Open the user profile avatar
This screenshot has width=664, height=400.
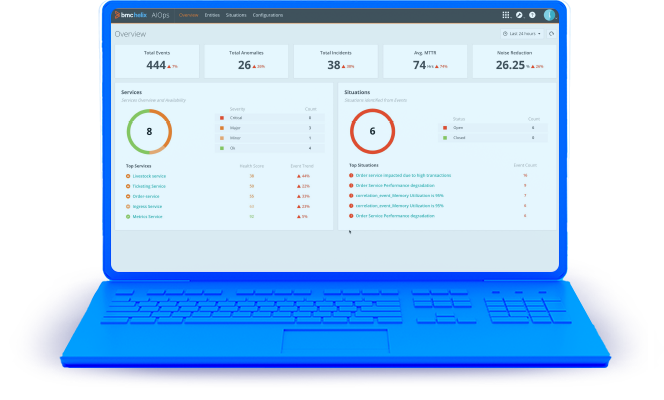[x=549, y=15]
